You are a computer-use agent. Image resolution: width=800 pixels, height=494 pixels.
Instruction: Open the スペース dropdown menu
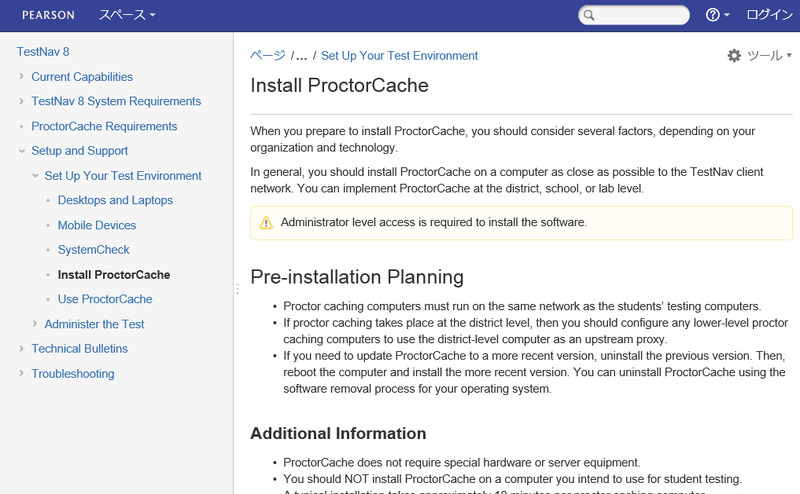click(x=127, y=15)
